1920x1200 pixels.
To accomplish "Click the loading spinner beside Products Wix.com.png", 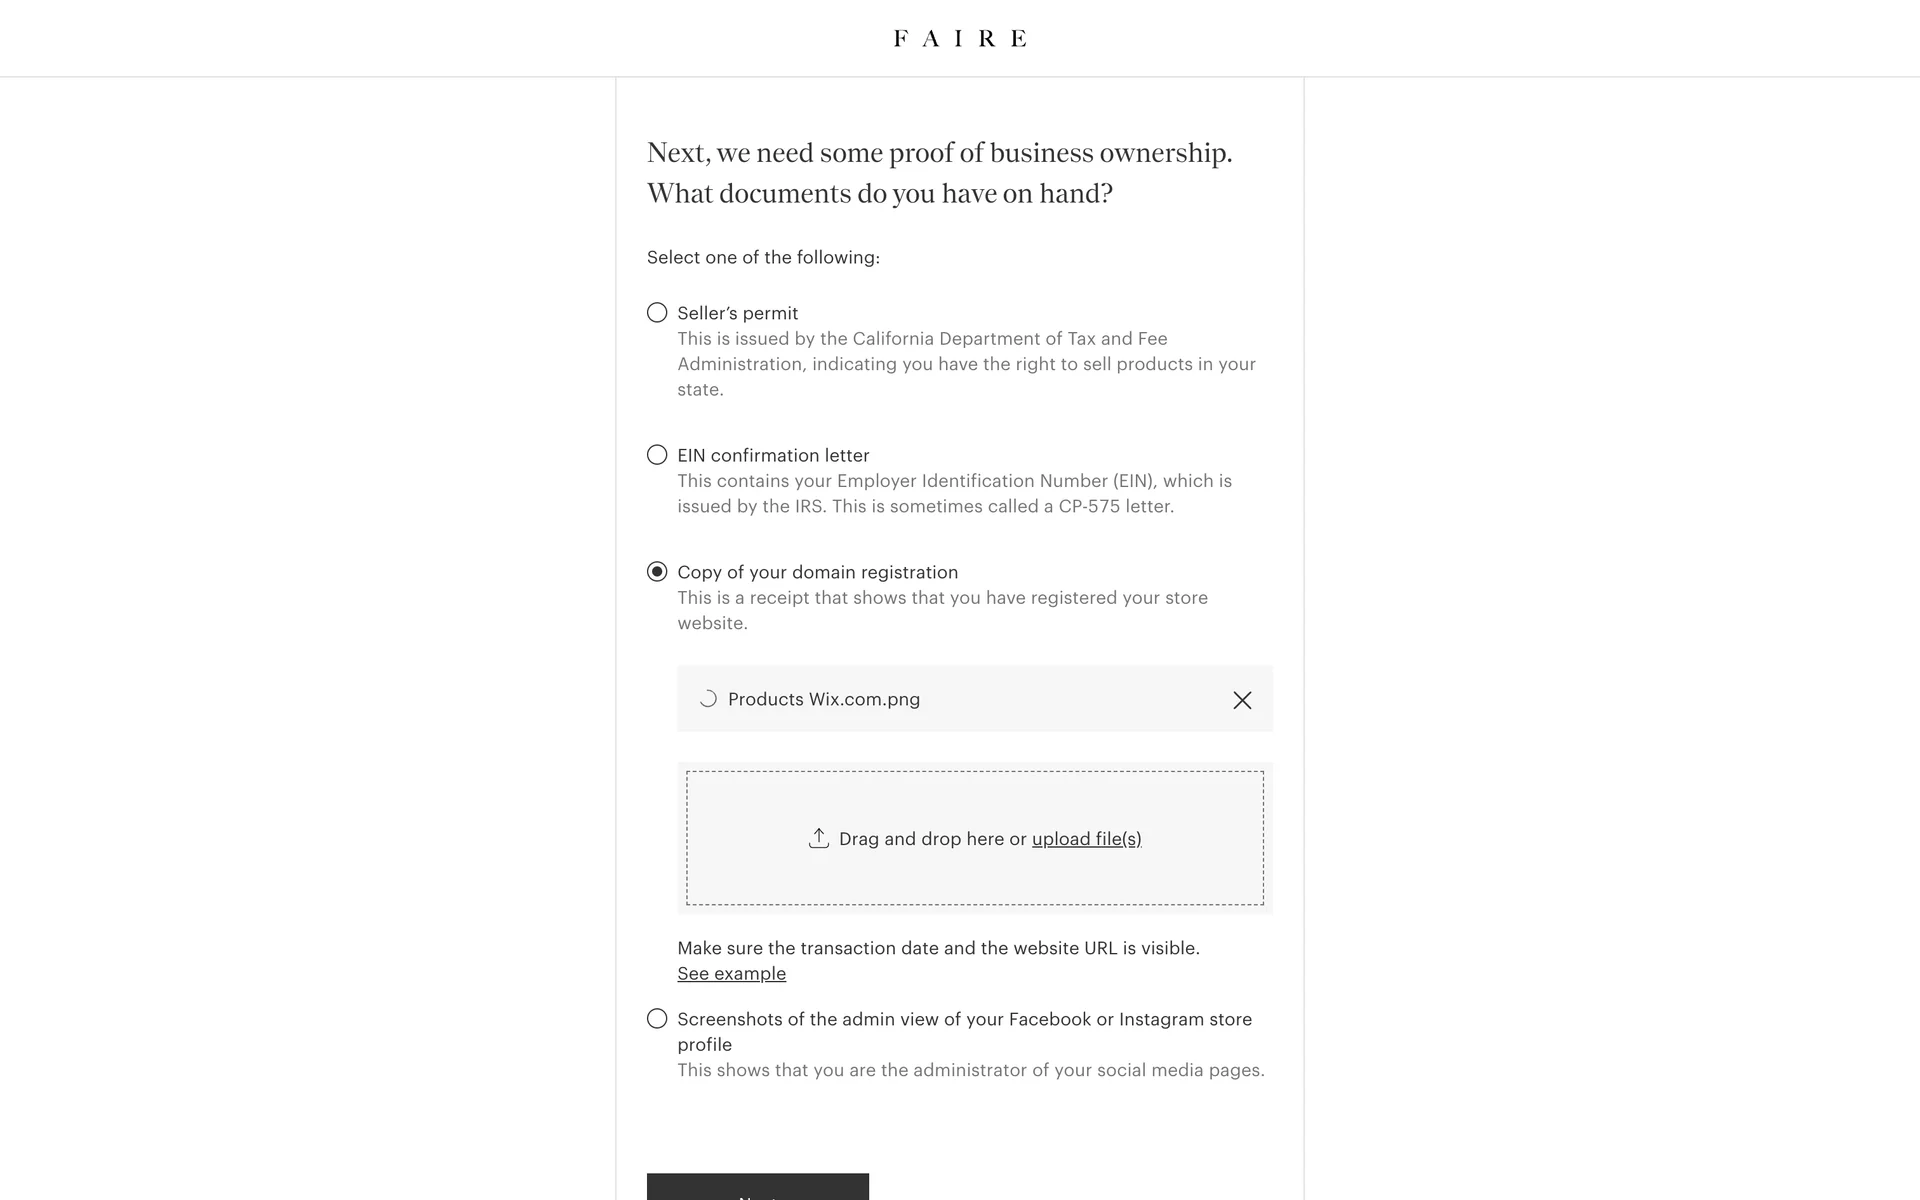I will pos(708,699).
